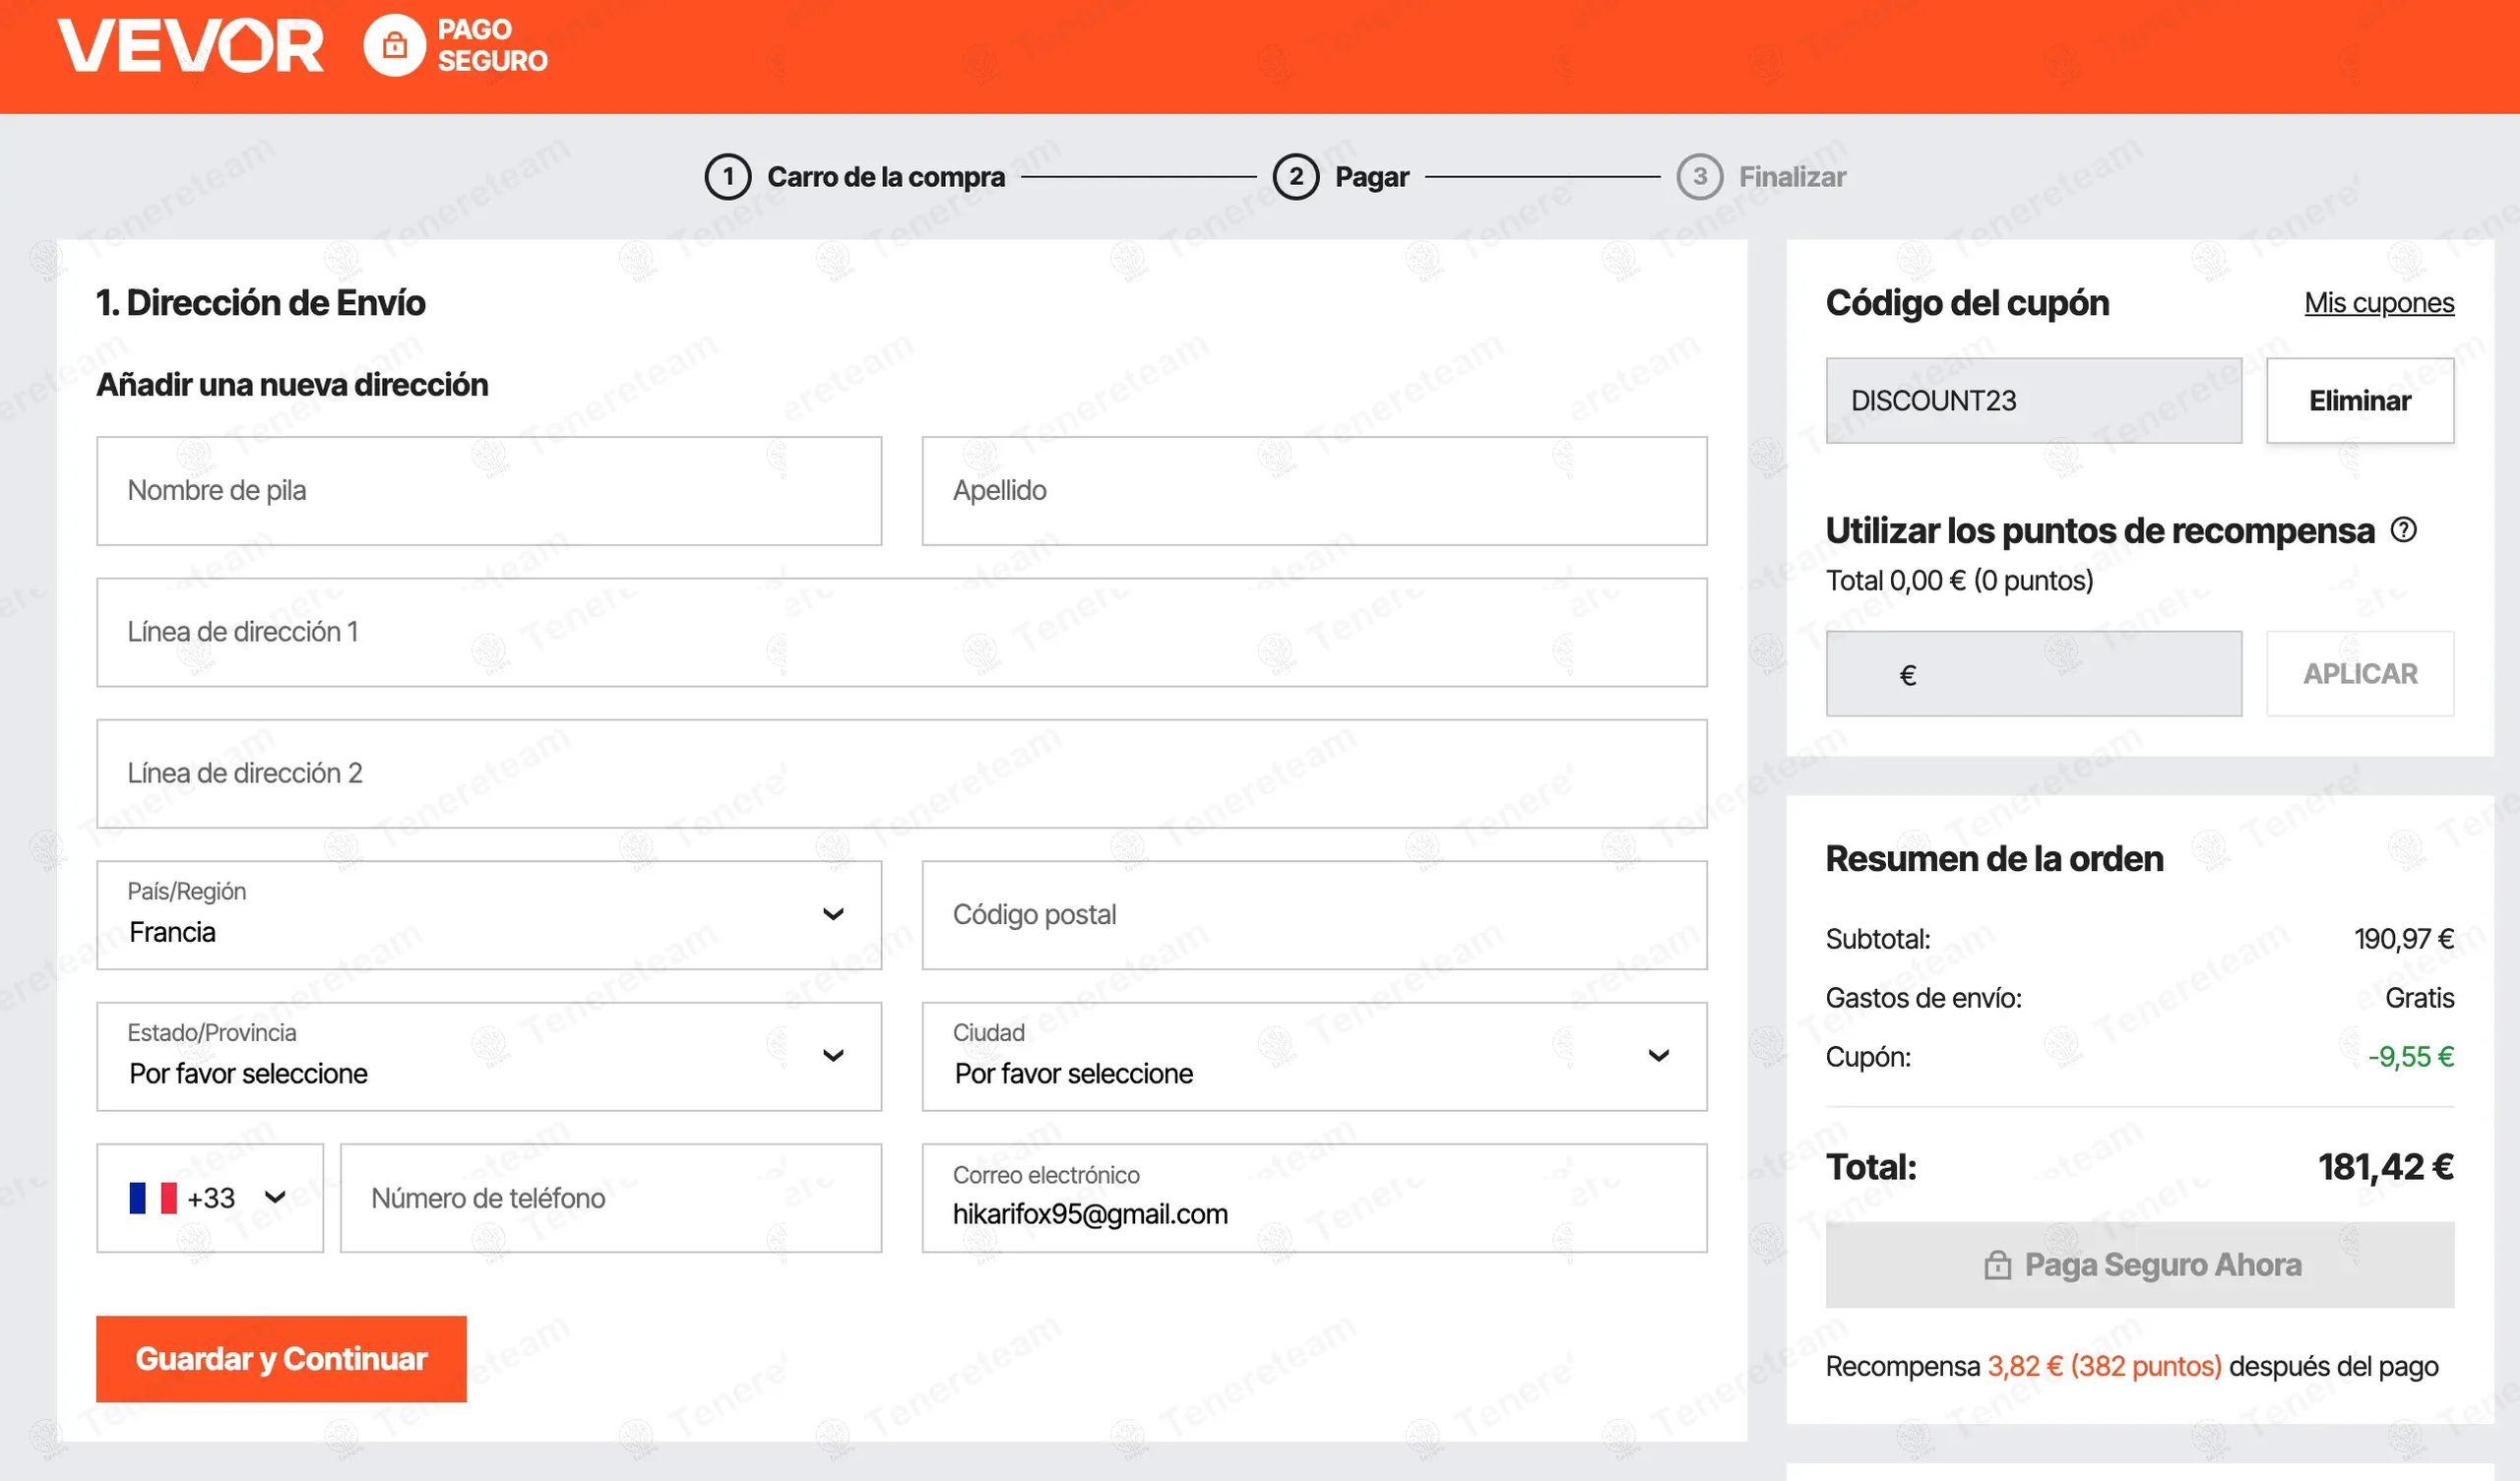2520x1481 pixels.
Task: Focus the Nombre de pila field
Action: pos(489,491)
